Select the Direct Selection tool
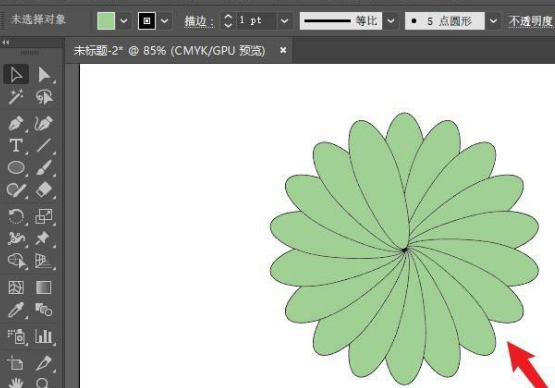The width and height of the screenshot is (555, 388). 44,74
